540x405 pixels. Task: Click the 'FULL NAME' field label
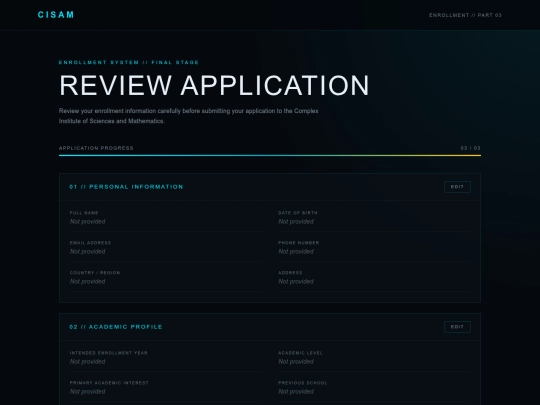pos(84,213)
